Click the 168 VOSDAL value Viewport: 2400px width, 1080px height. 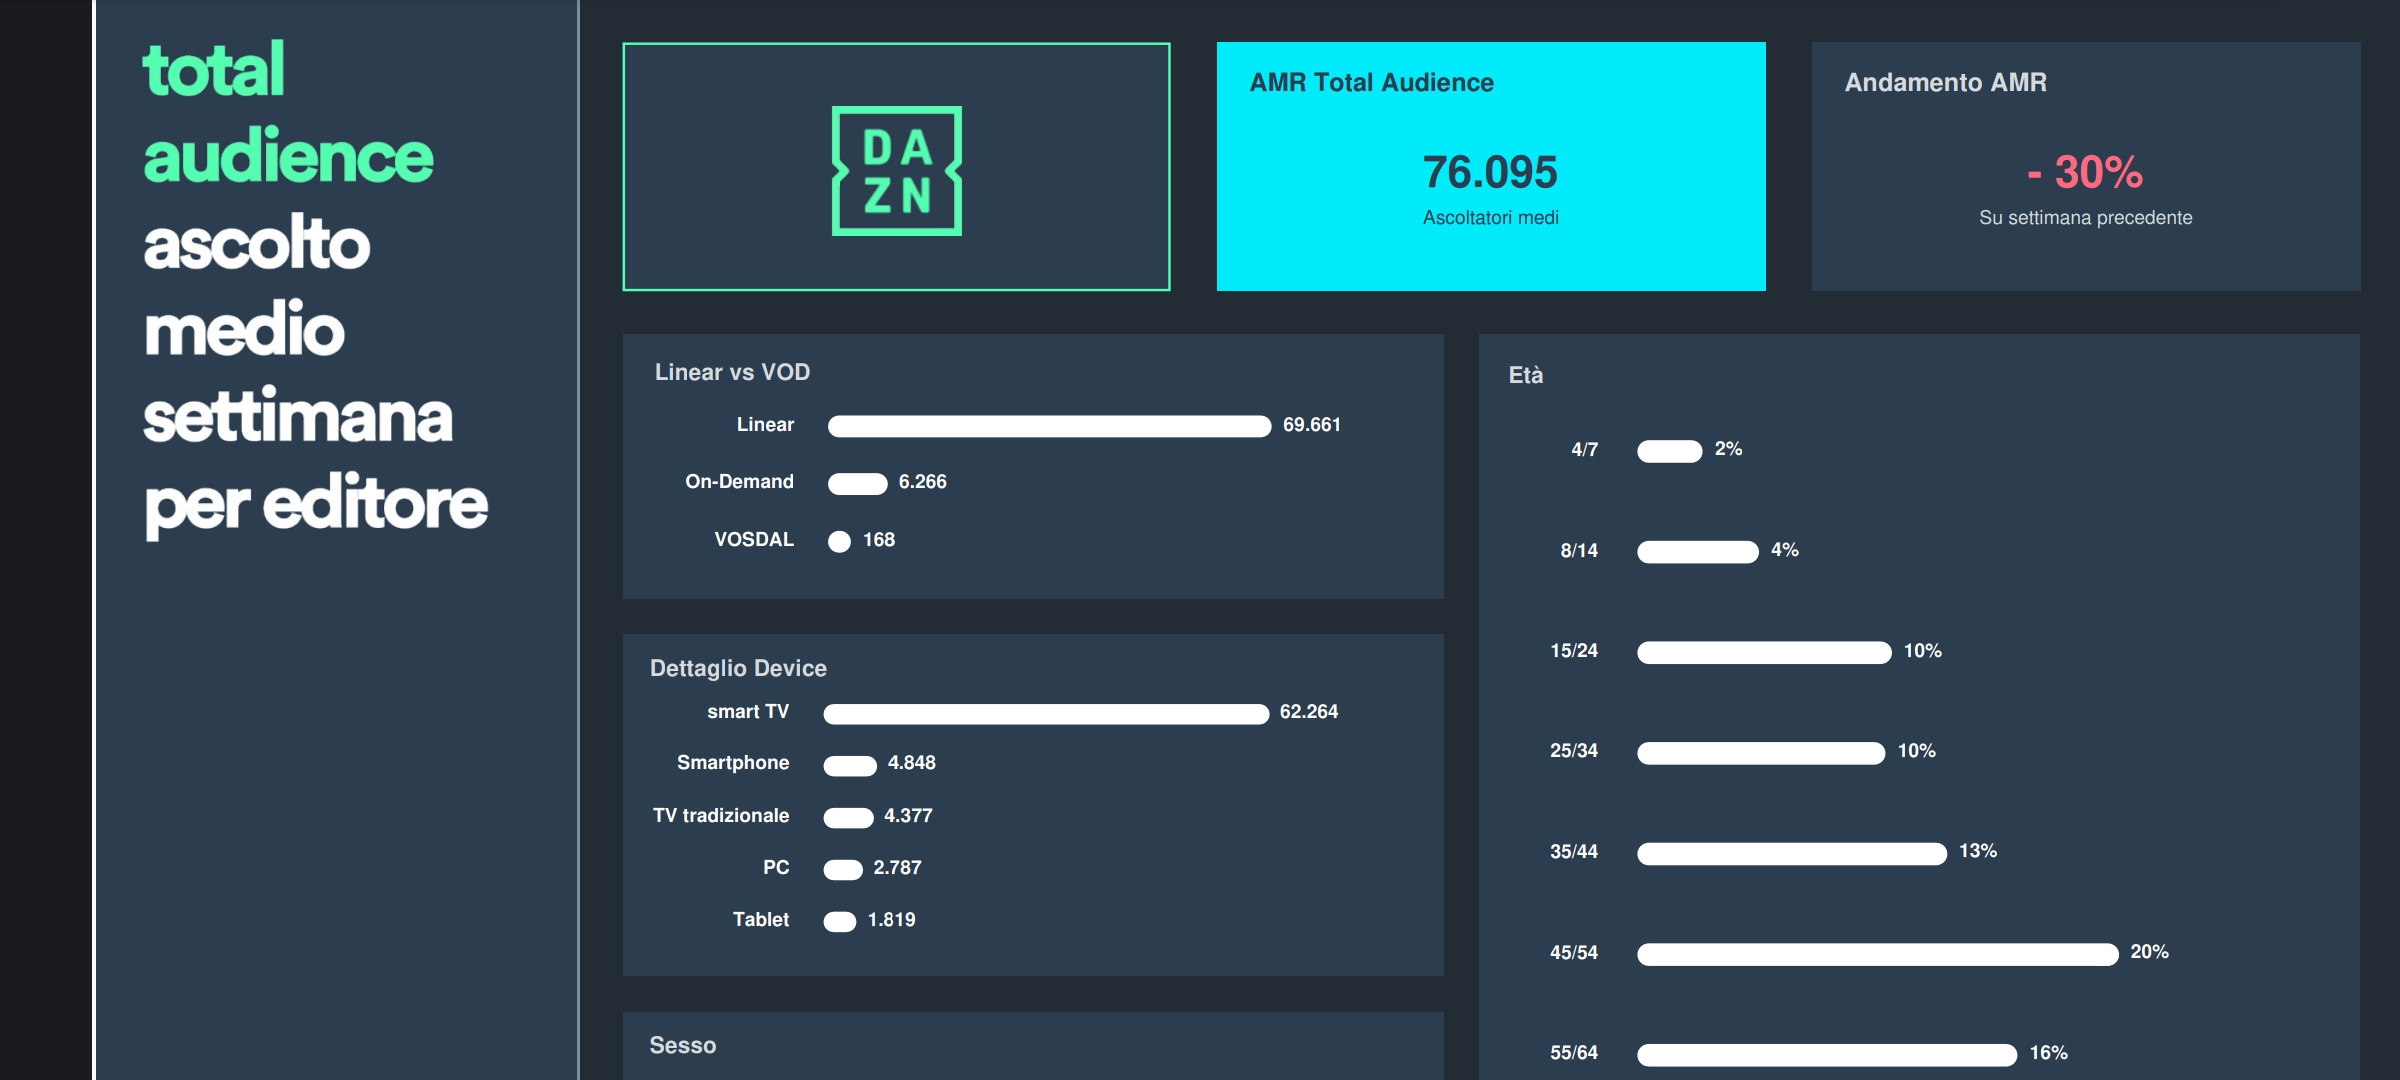(x=878, y=540)
